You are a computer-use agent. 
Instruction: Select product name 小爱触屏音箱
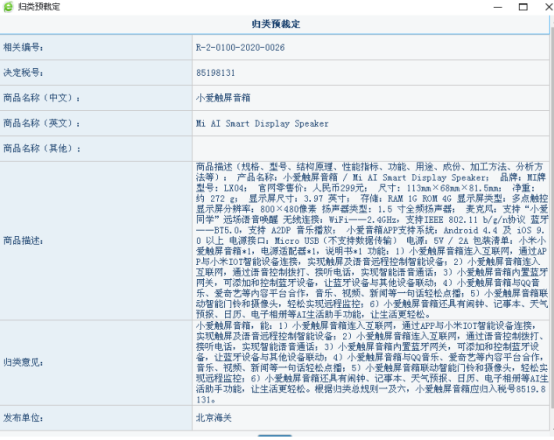pyautogui.click(x=223, y=98)
